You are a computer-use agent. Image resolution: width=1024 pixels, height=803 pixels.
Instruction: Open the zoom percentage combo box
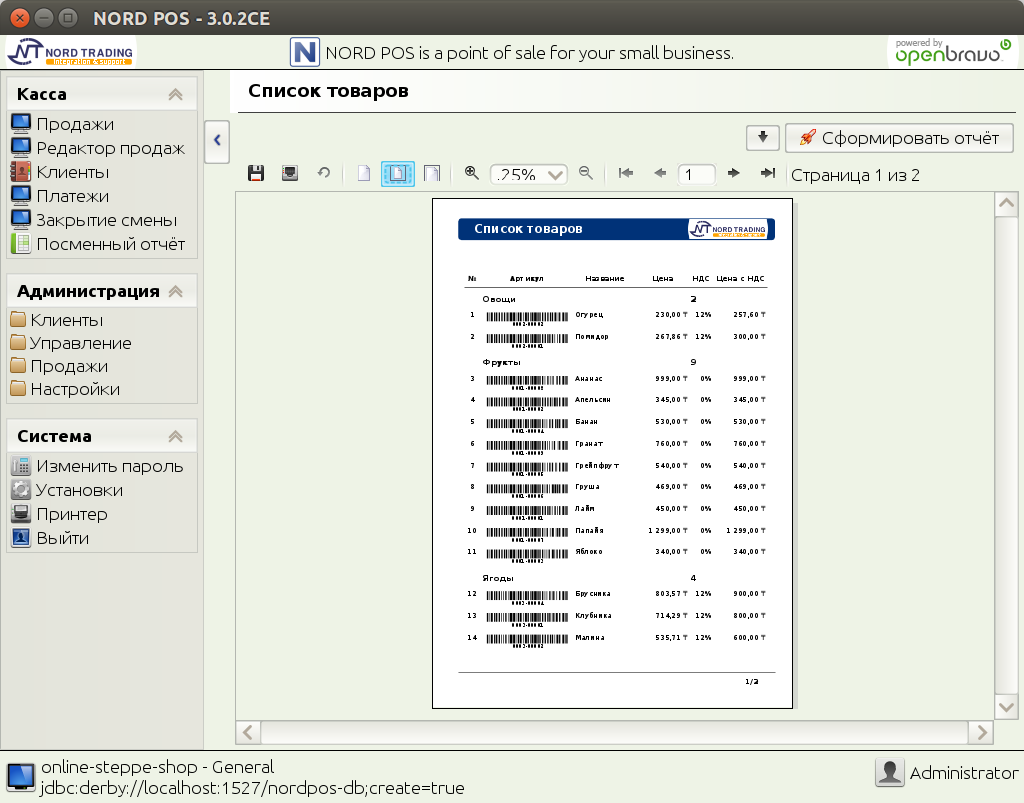(x=528, y=174)
